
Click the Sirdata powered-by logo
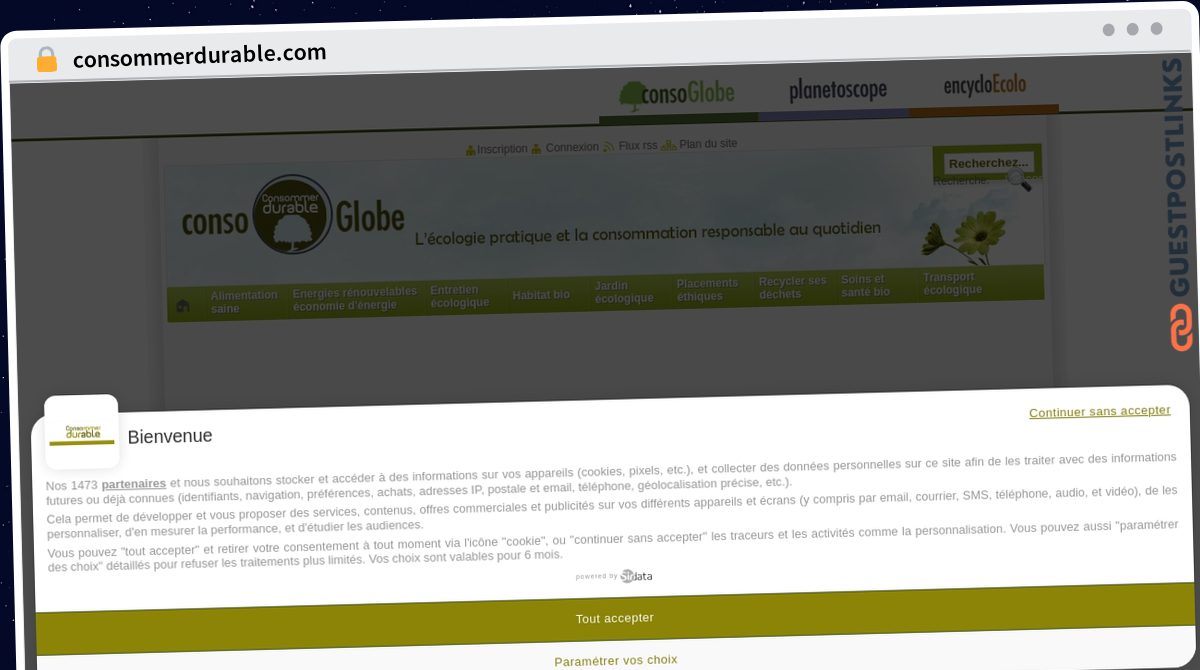point(636,576)
